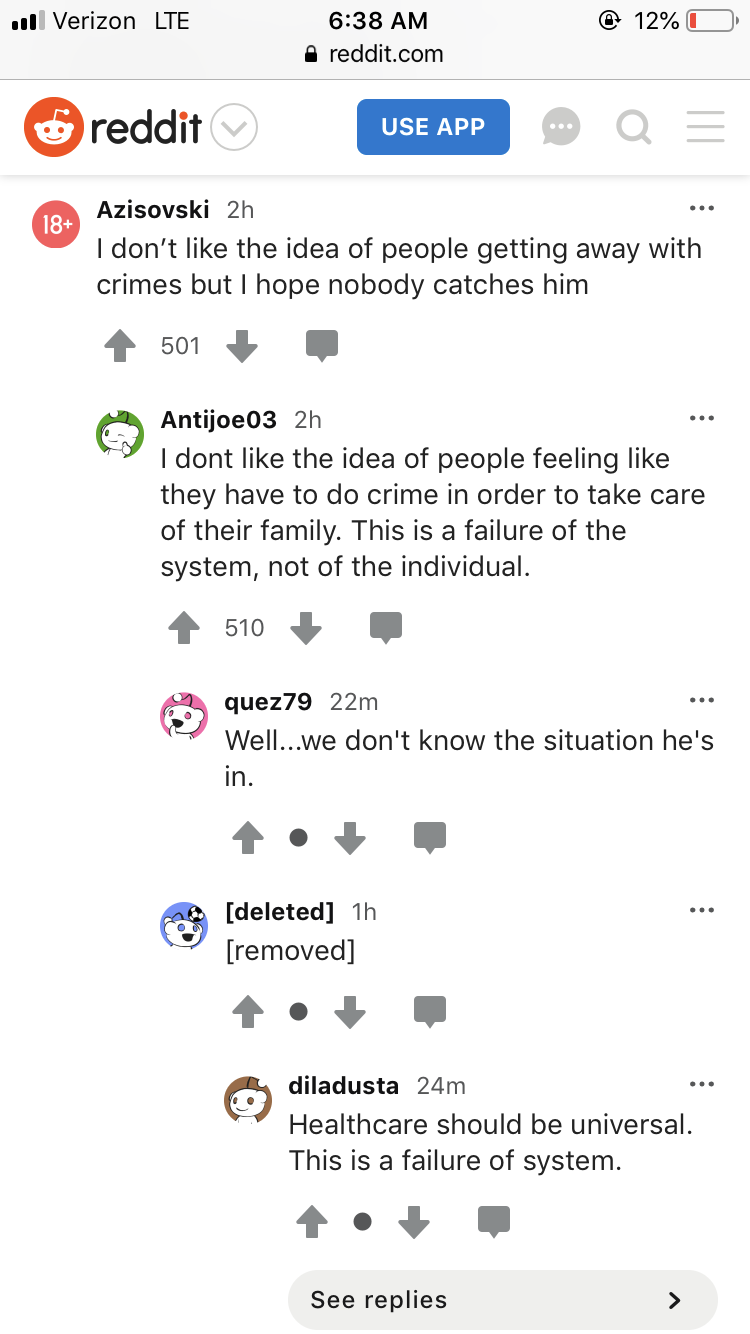Image resolution: width=750 pixels, height=1334 pixels.
Task: Open three-dot menu on quez79's comment
Action: pos(702,701)
